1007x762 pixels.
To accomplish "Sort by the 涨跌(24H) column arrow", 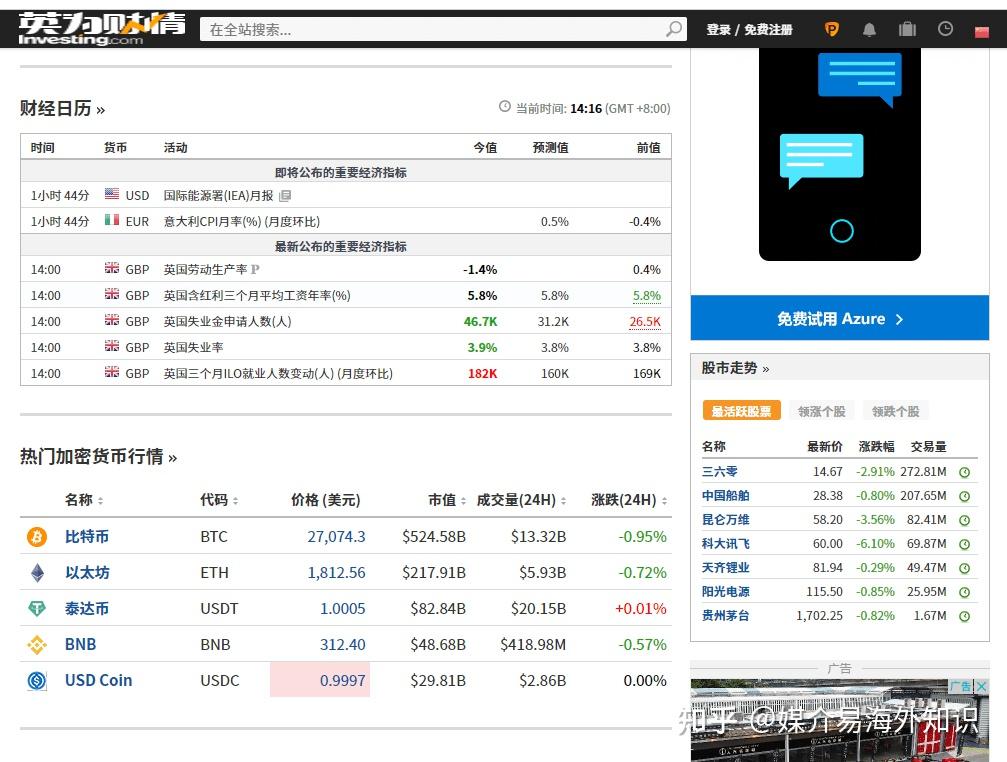I will [x=667, y=500].
